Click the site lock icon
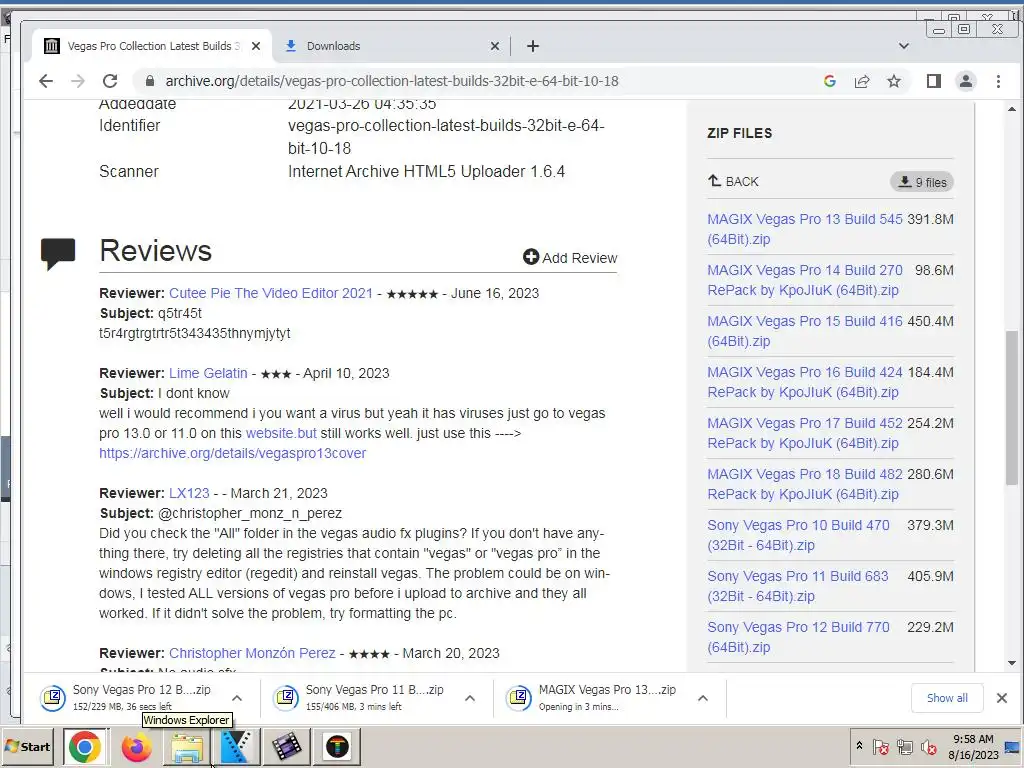The height and width of the screenshot is (768, 1024). [x=150, y=81]
